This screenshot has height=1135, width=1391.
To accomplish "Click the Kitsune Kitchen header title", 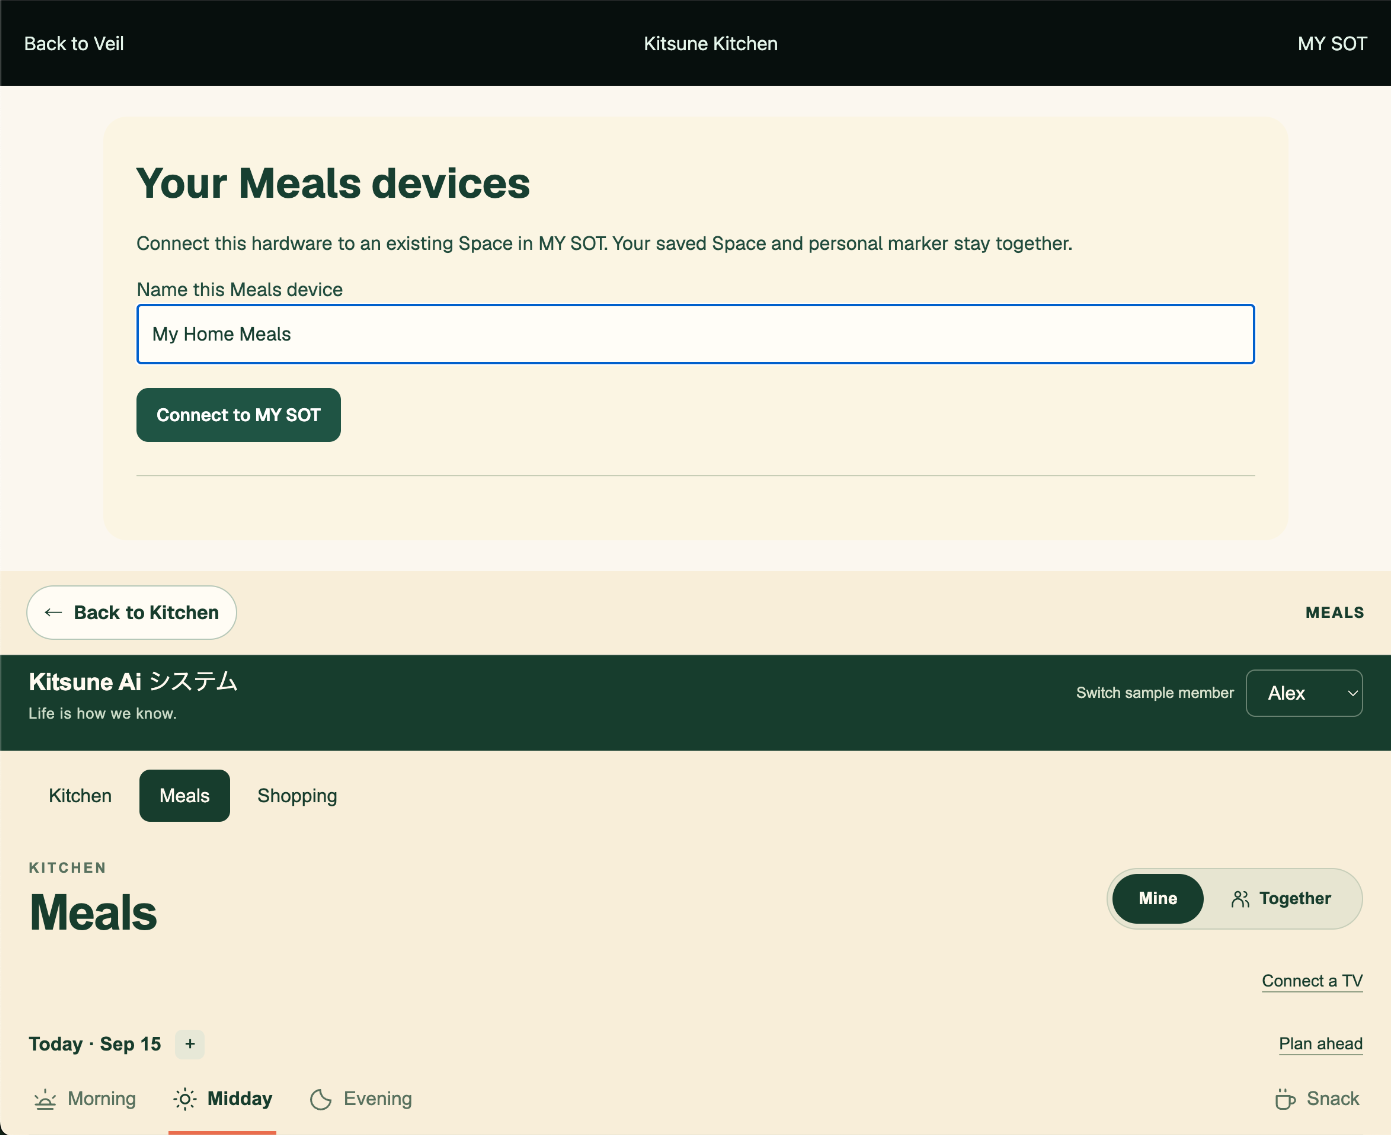I will [711, 43].
